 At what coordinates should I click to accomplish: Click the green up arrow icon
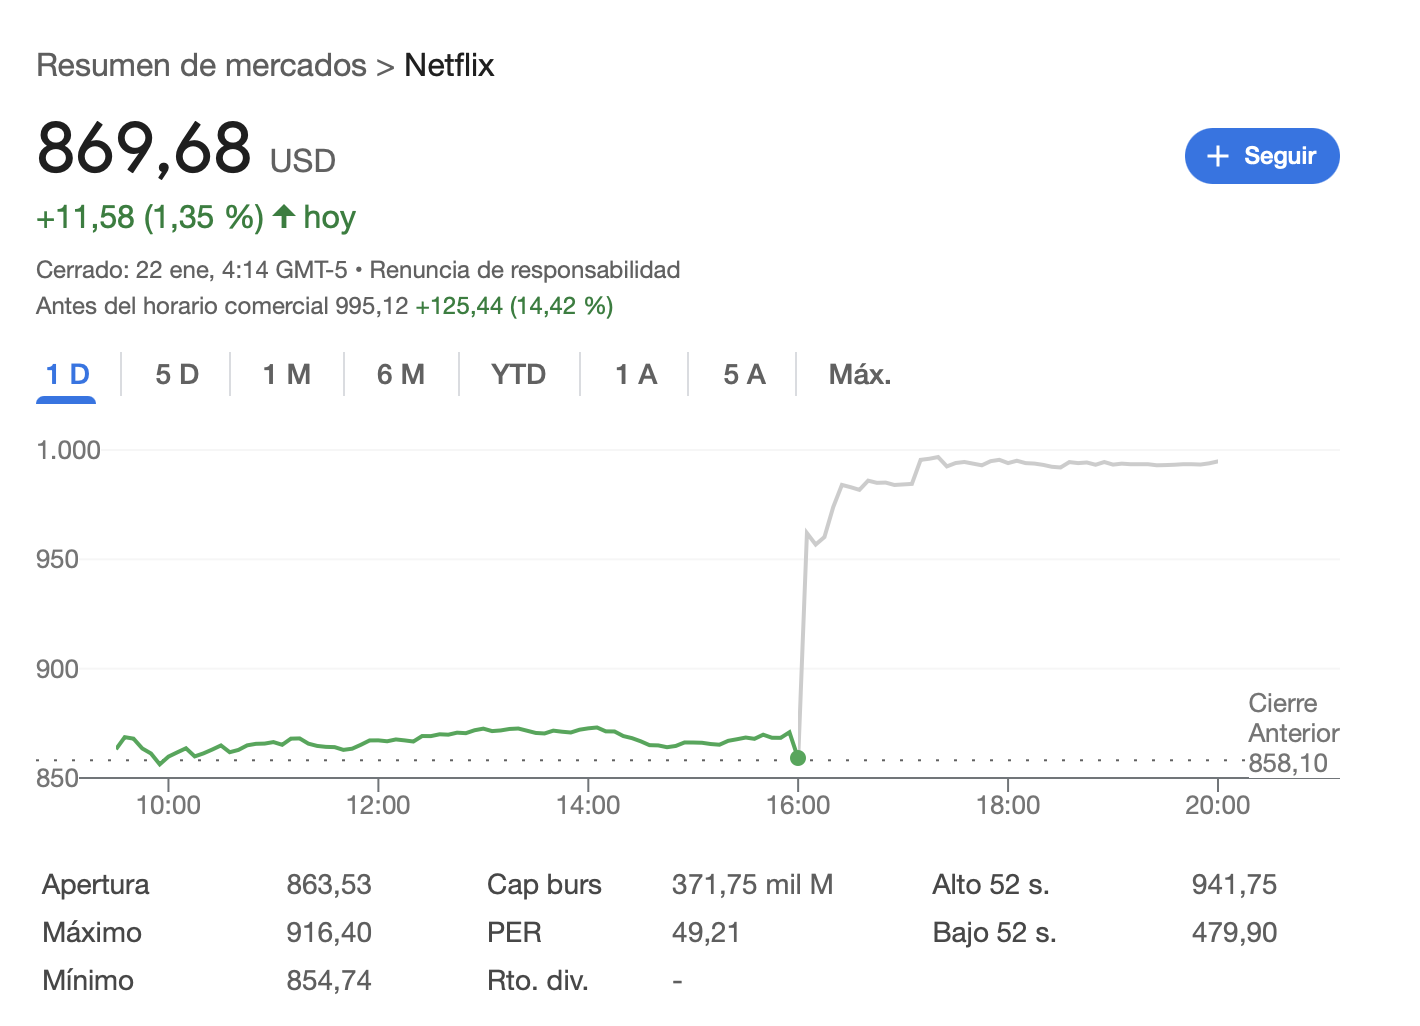point(284,216)
